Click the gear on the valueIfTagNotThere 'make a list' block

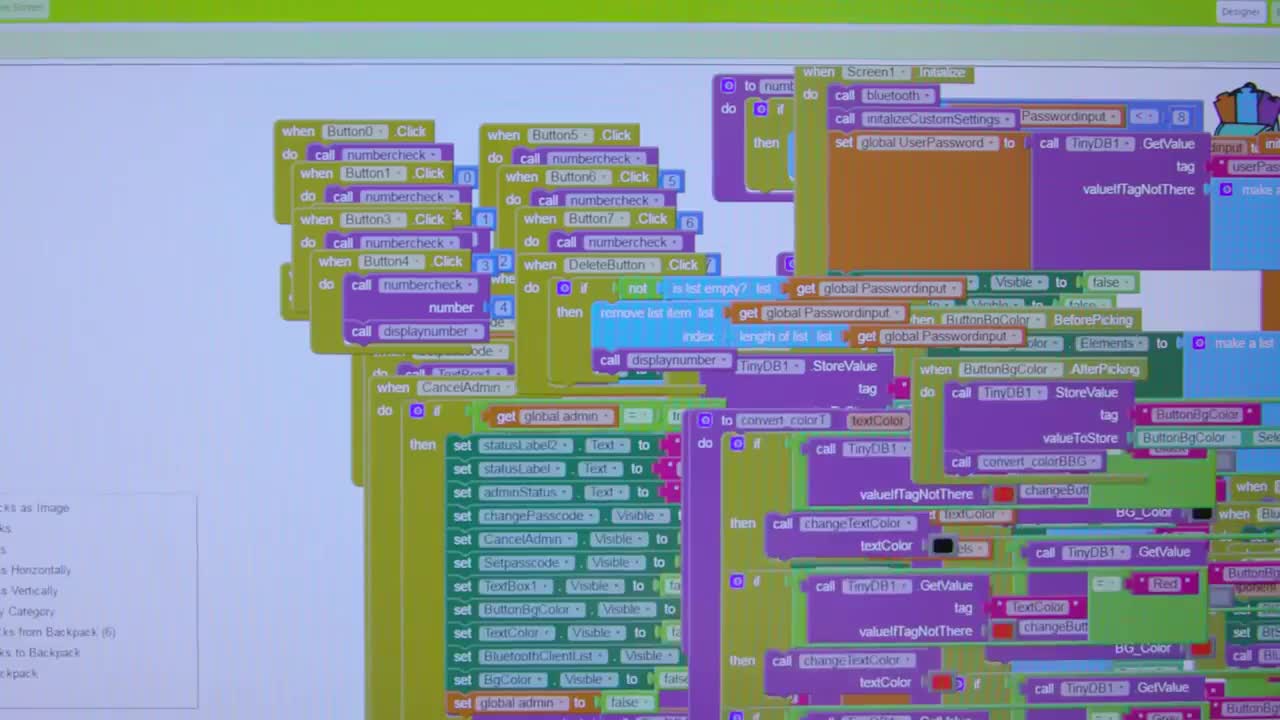pos(1226,189)
